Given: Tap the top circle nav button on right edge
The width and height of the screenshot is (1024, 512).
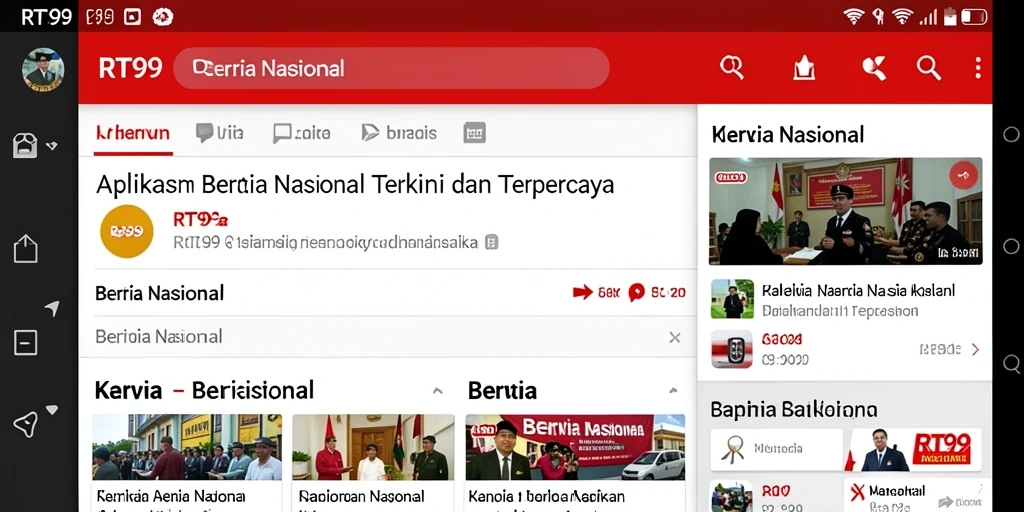Looking at the screenshot, I should [x=1011, y=135].
